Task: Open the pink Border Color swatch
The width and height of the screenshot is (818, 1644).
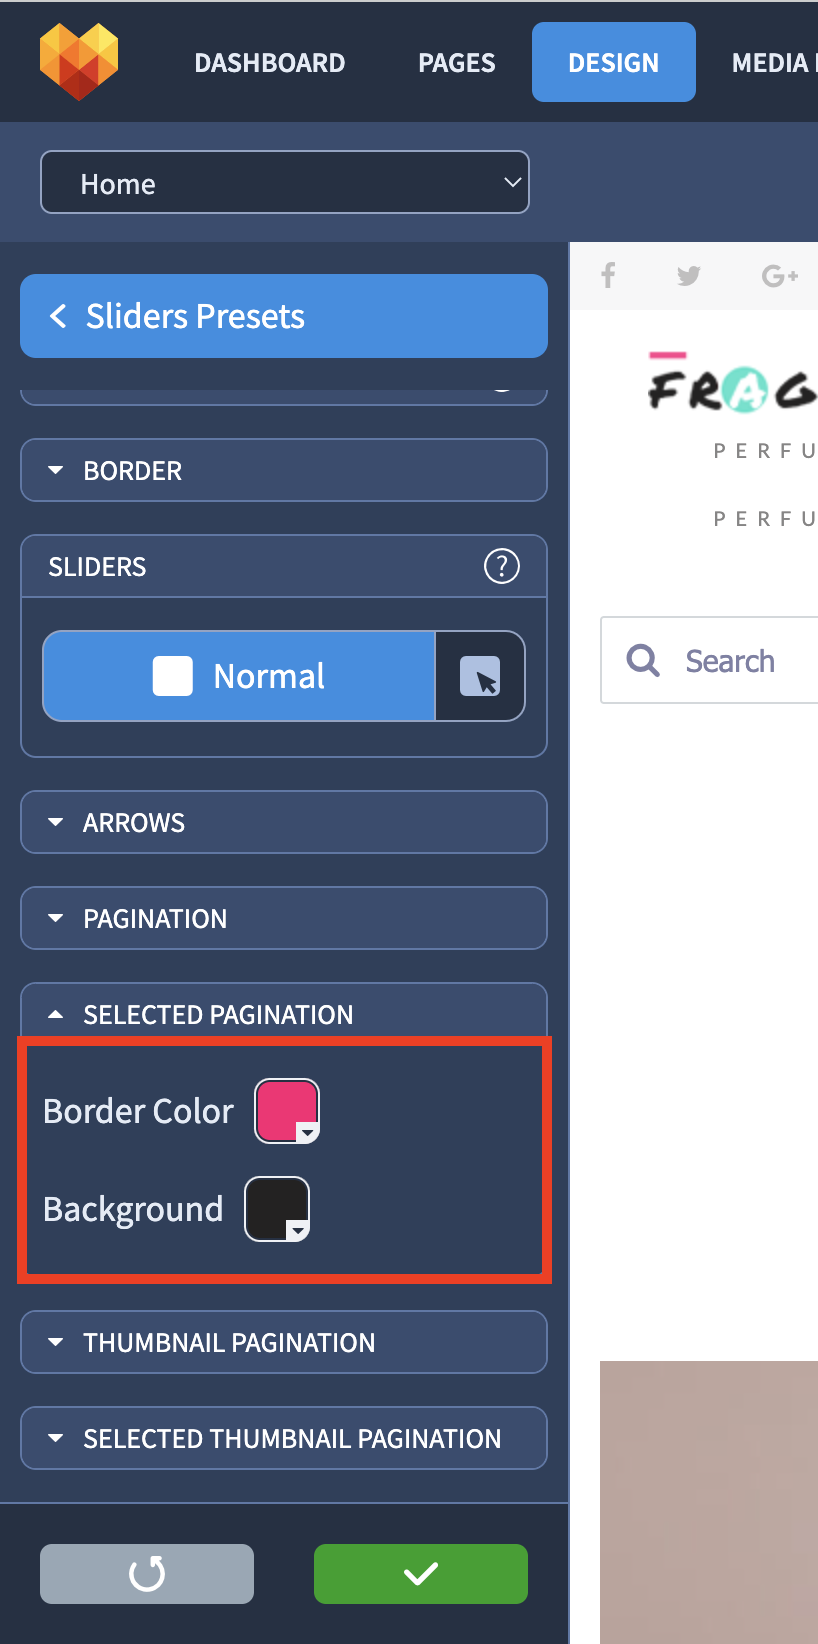Action: [288, 1111]
